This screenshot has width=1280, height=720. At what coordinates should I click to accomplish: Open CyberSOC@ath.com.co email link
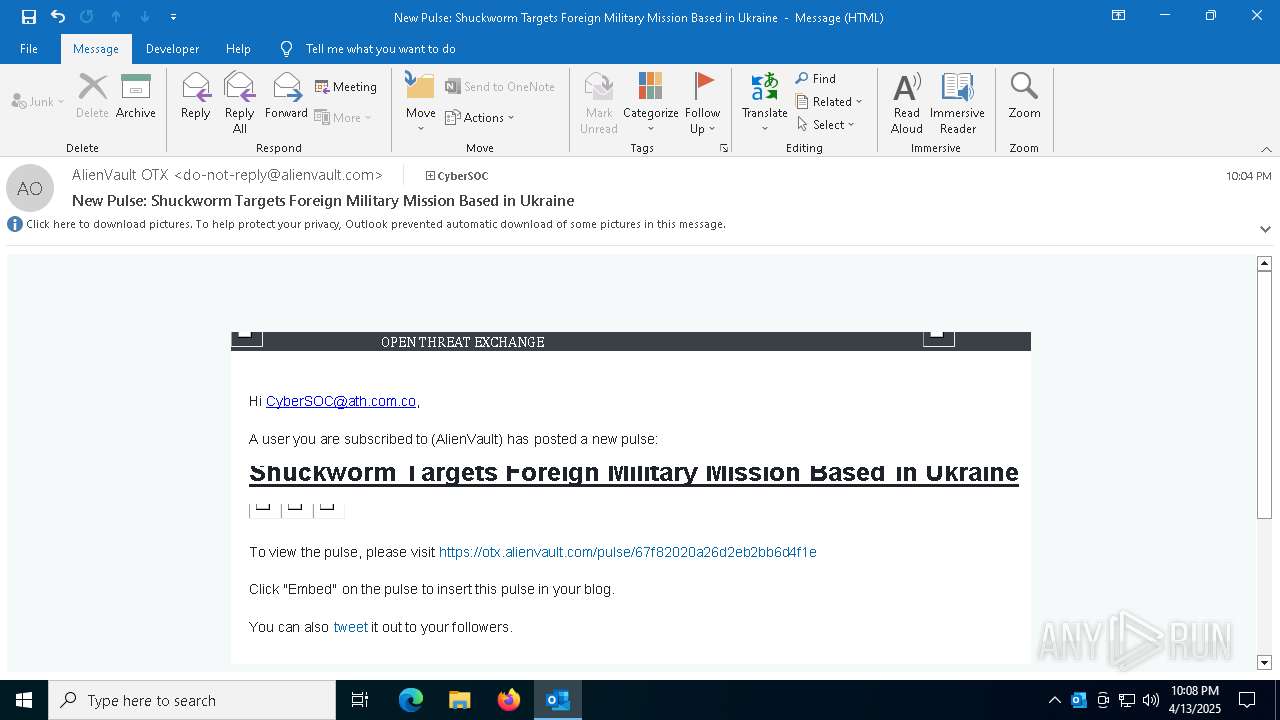click(x=341, y=401)
